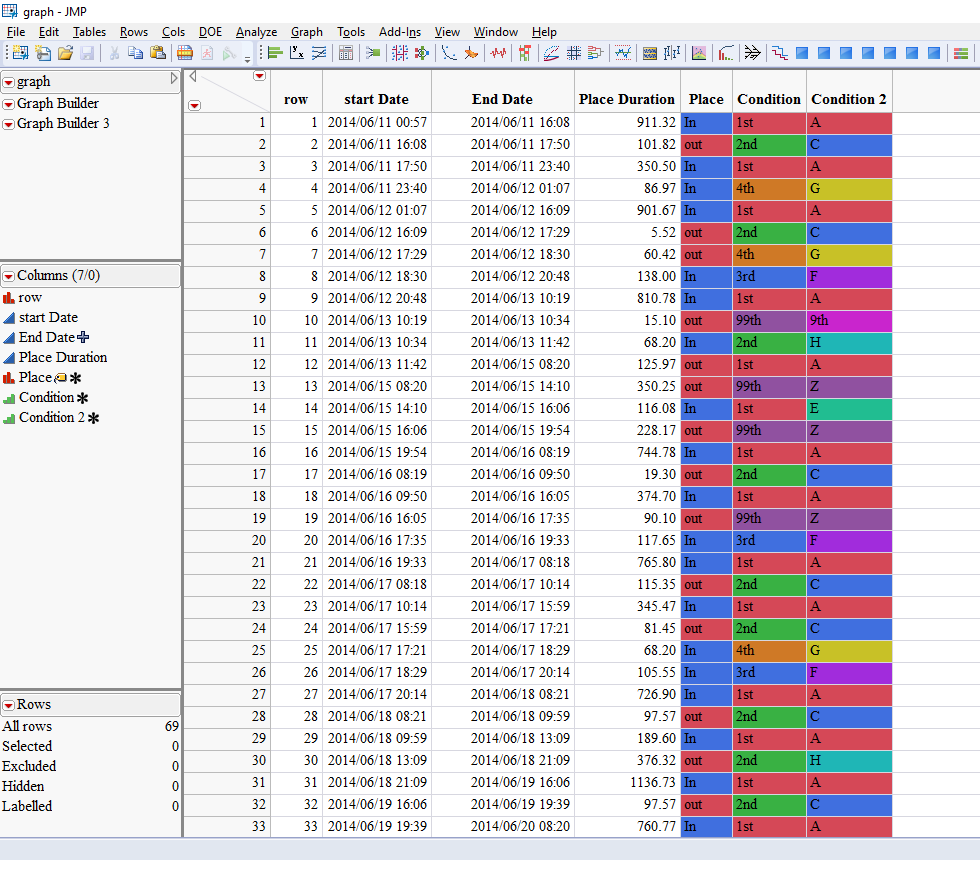Open the red triangle menu beside graph
Screen dimensions: 980x896
coord(11,83)
